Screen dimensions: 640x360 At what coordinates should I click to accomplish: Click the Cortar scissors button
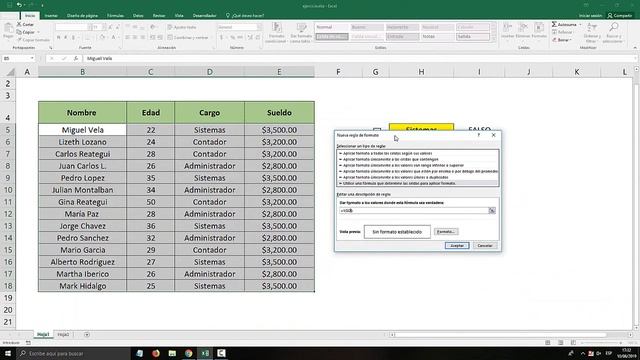click(25, 24)
